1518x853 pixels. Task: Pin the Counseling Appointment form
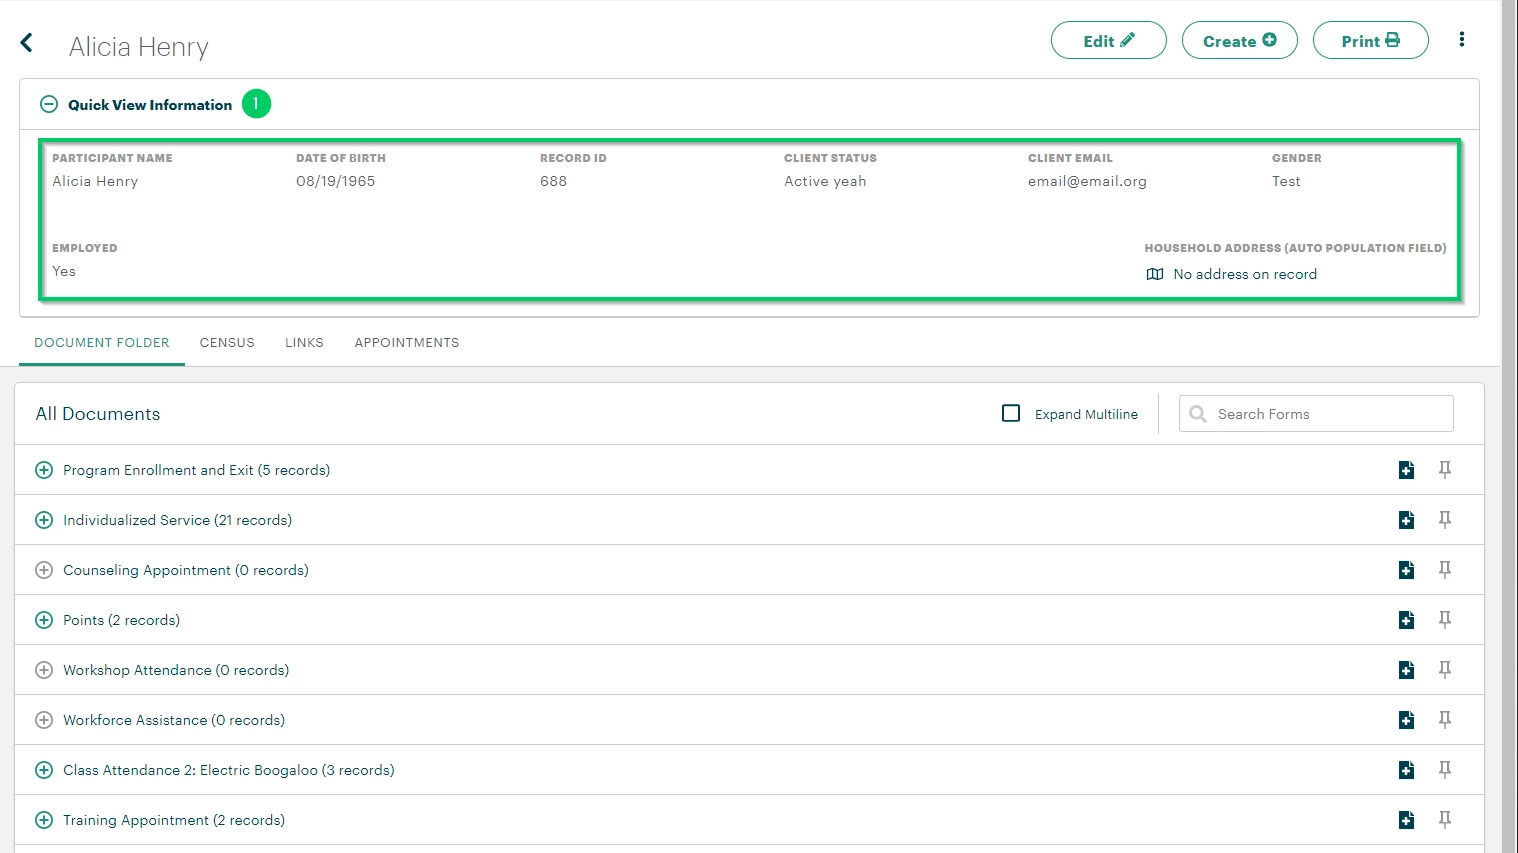coord(1445,569)
